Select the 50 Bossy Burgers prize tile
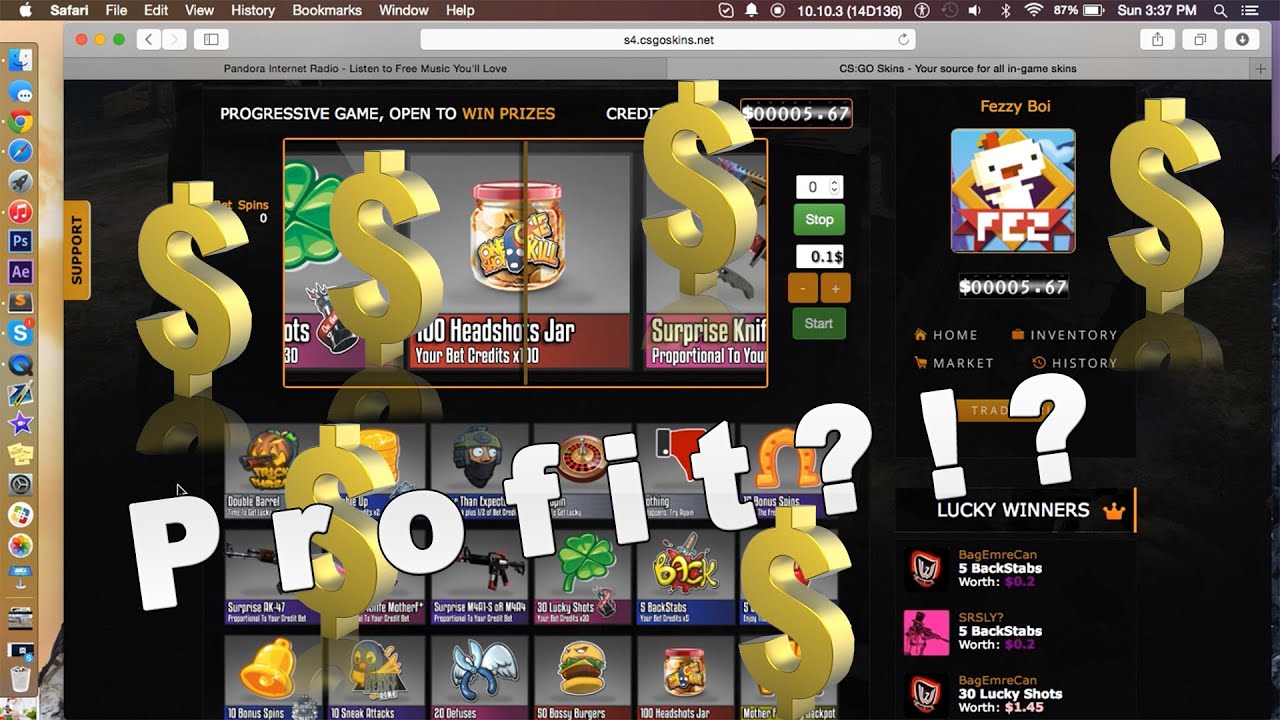Screen dimensions: 1280x720 point(583,678)
